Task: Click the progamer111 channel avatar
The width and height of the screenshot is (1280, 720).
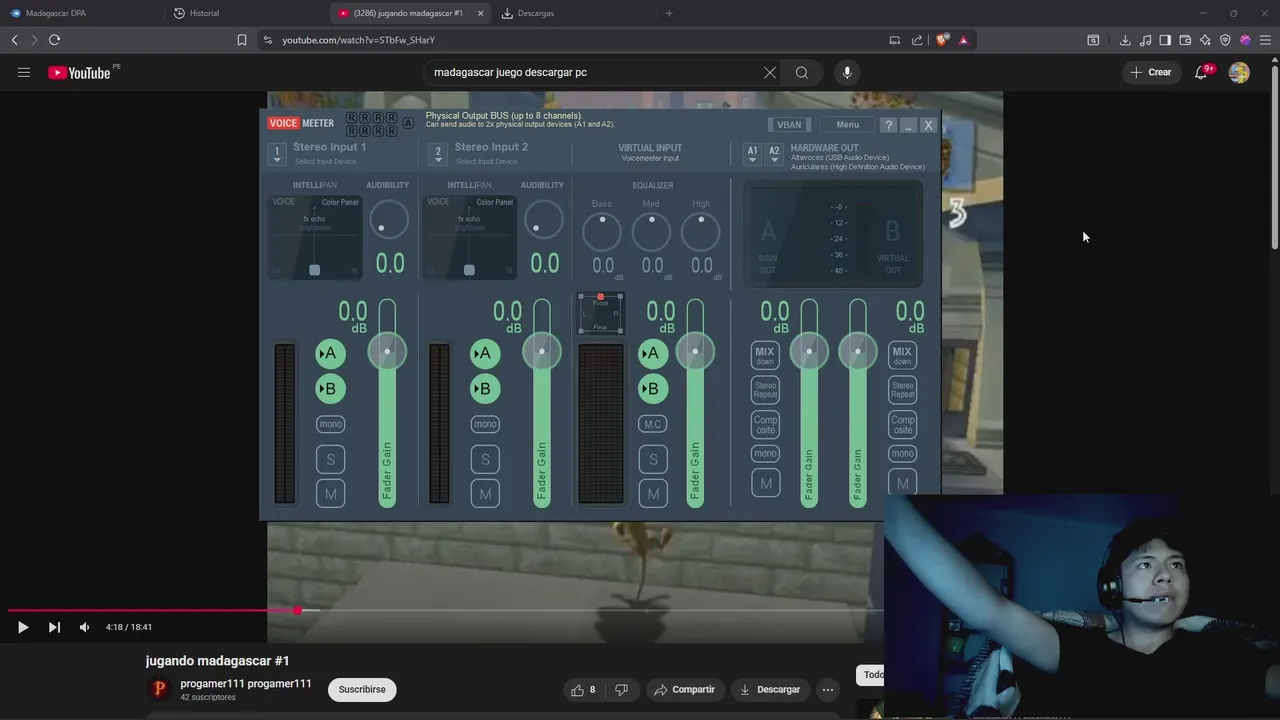Action: (x=159, y=689)
